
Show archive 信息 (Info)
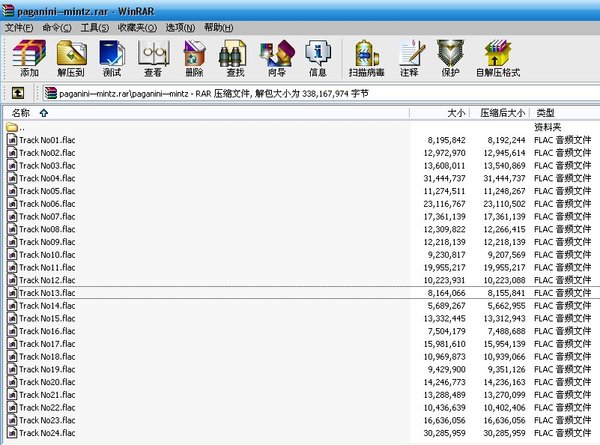coord(318,58)
